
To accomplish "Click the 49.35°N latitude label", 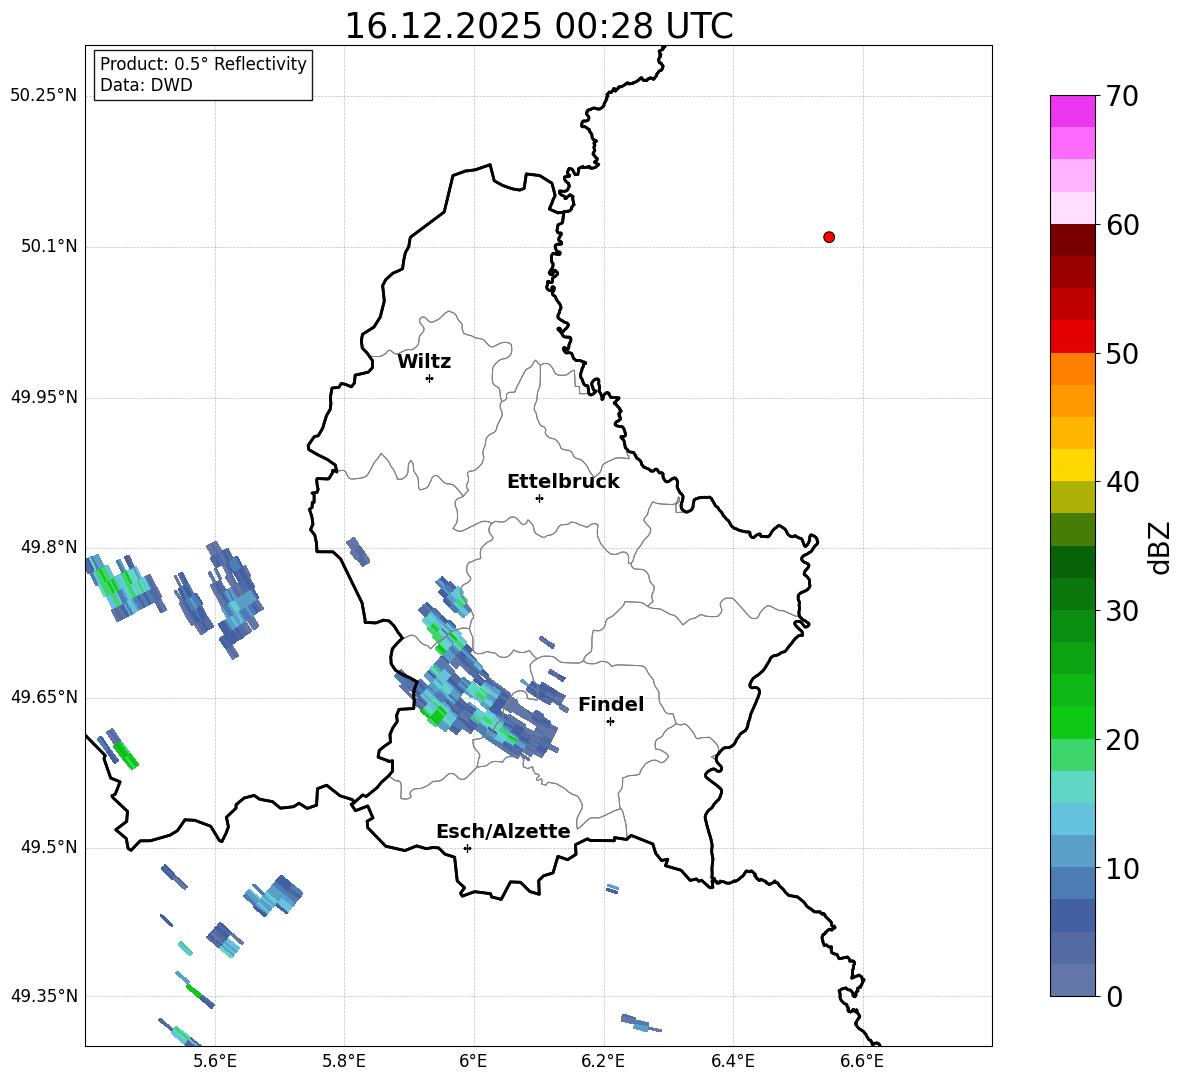I will 44,996.
